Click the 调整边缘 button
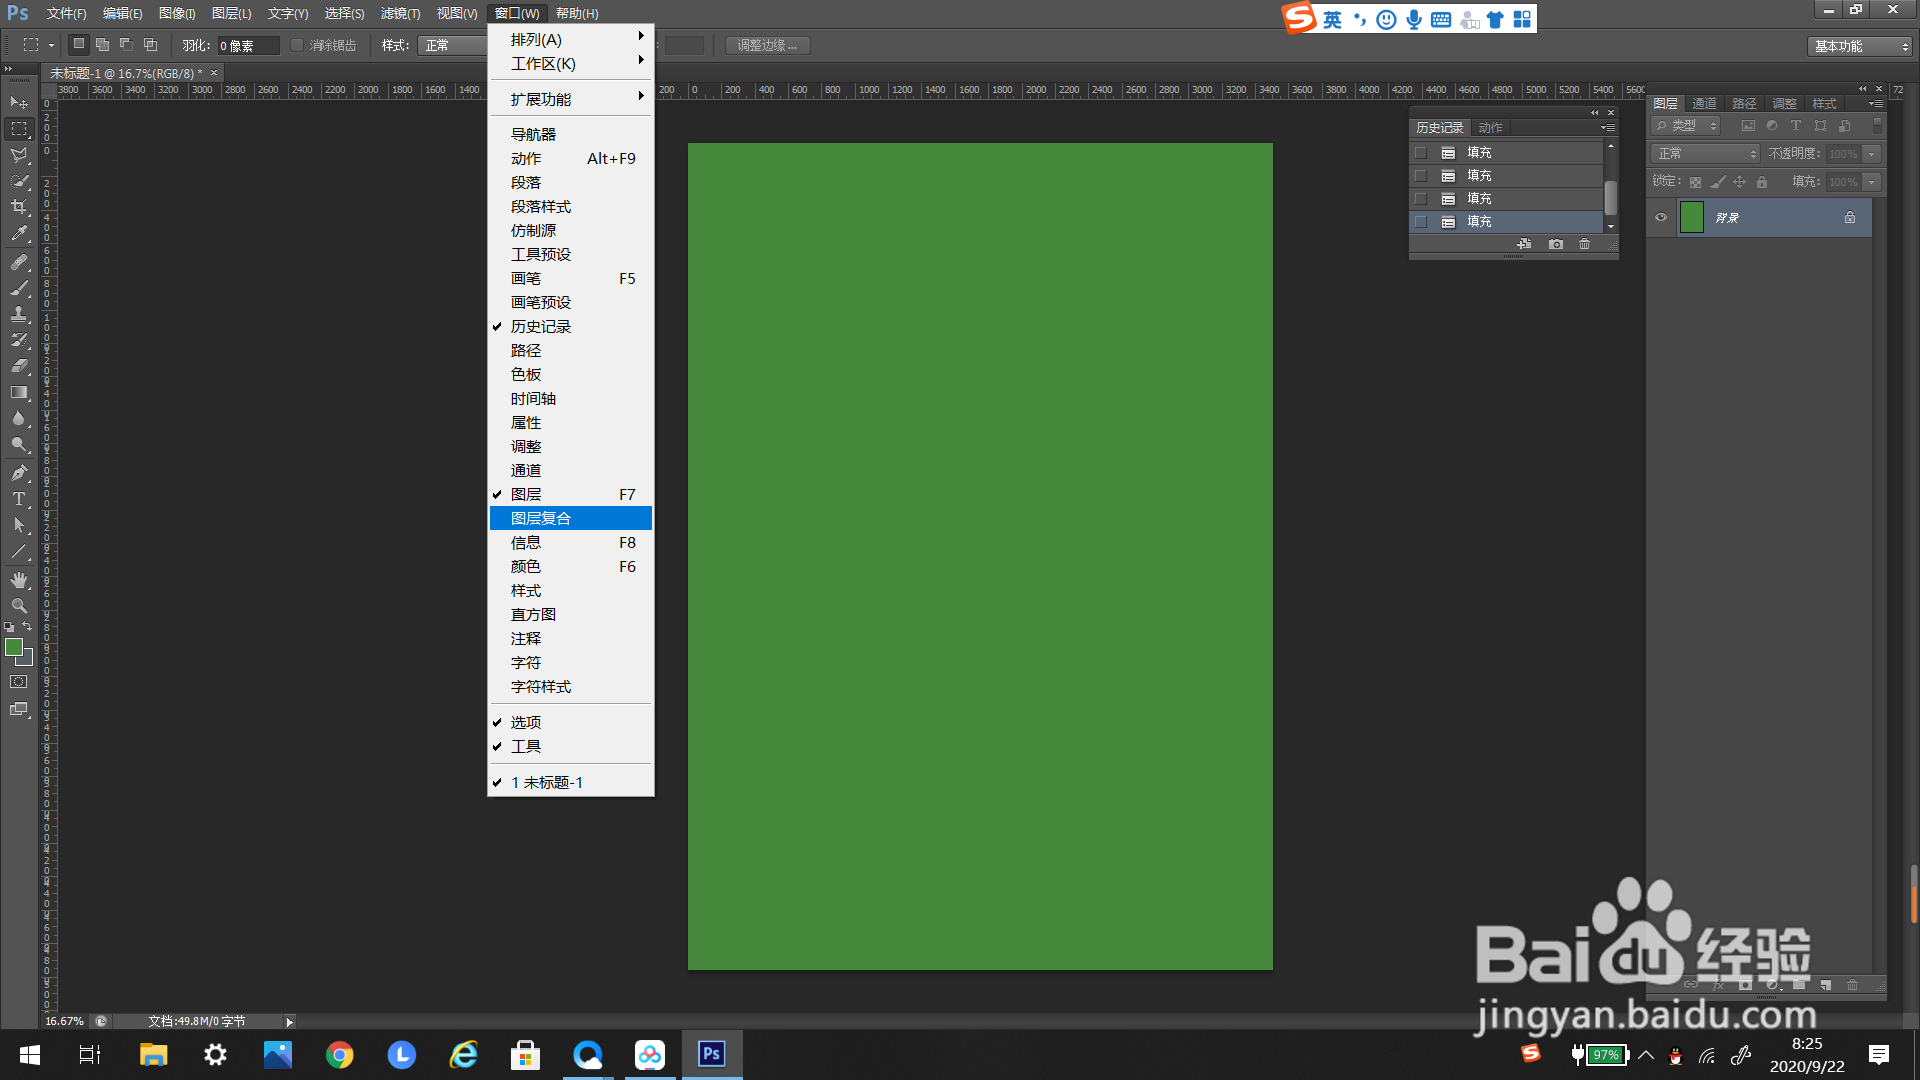The image size is (1920, 1080). pyautogui.click(x=767, y=45)
